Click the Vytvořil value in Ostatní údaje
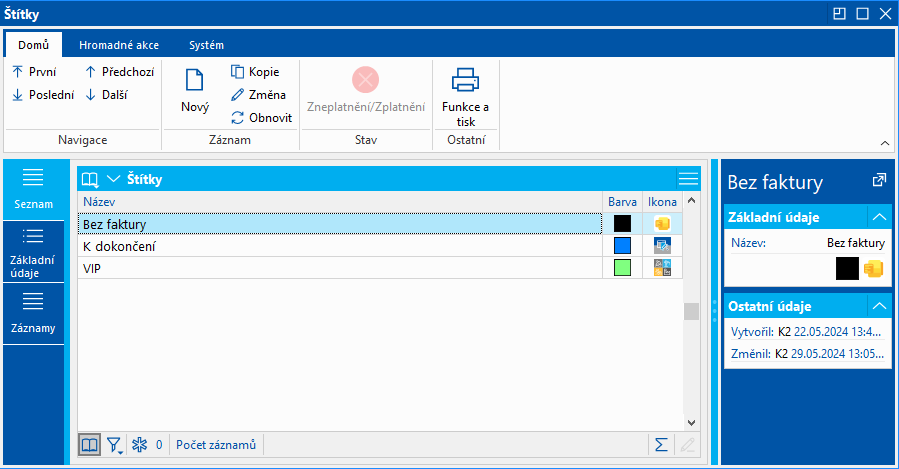Image resolution: width=899 pixels, height=469 pixels. [830, 332]
